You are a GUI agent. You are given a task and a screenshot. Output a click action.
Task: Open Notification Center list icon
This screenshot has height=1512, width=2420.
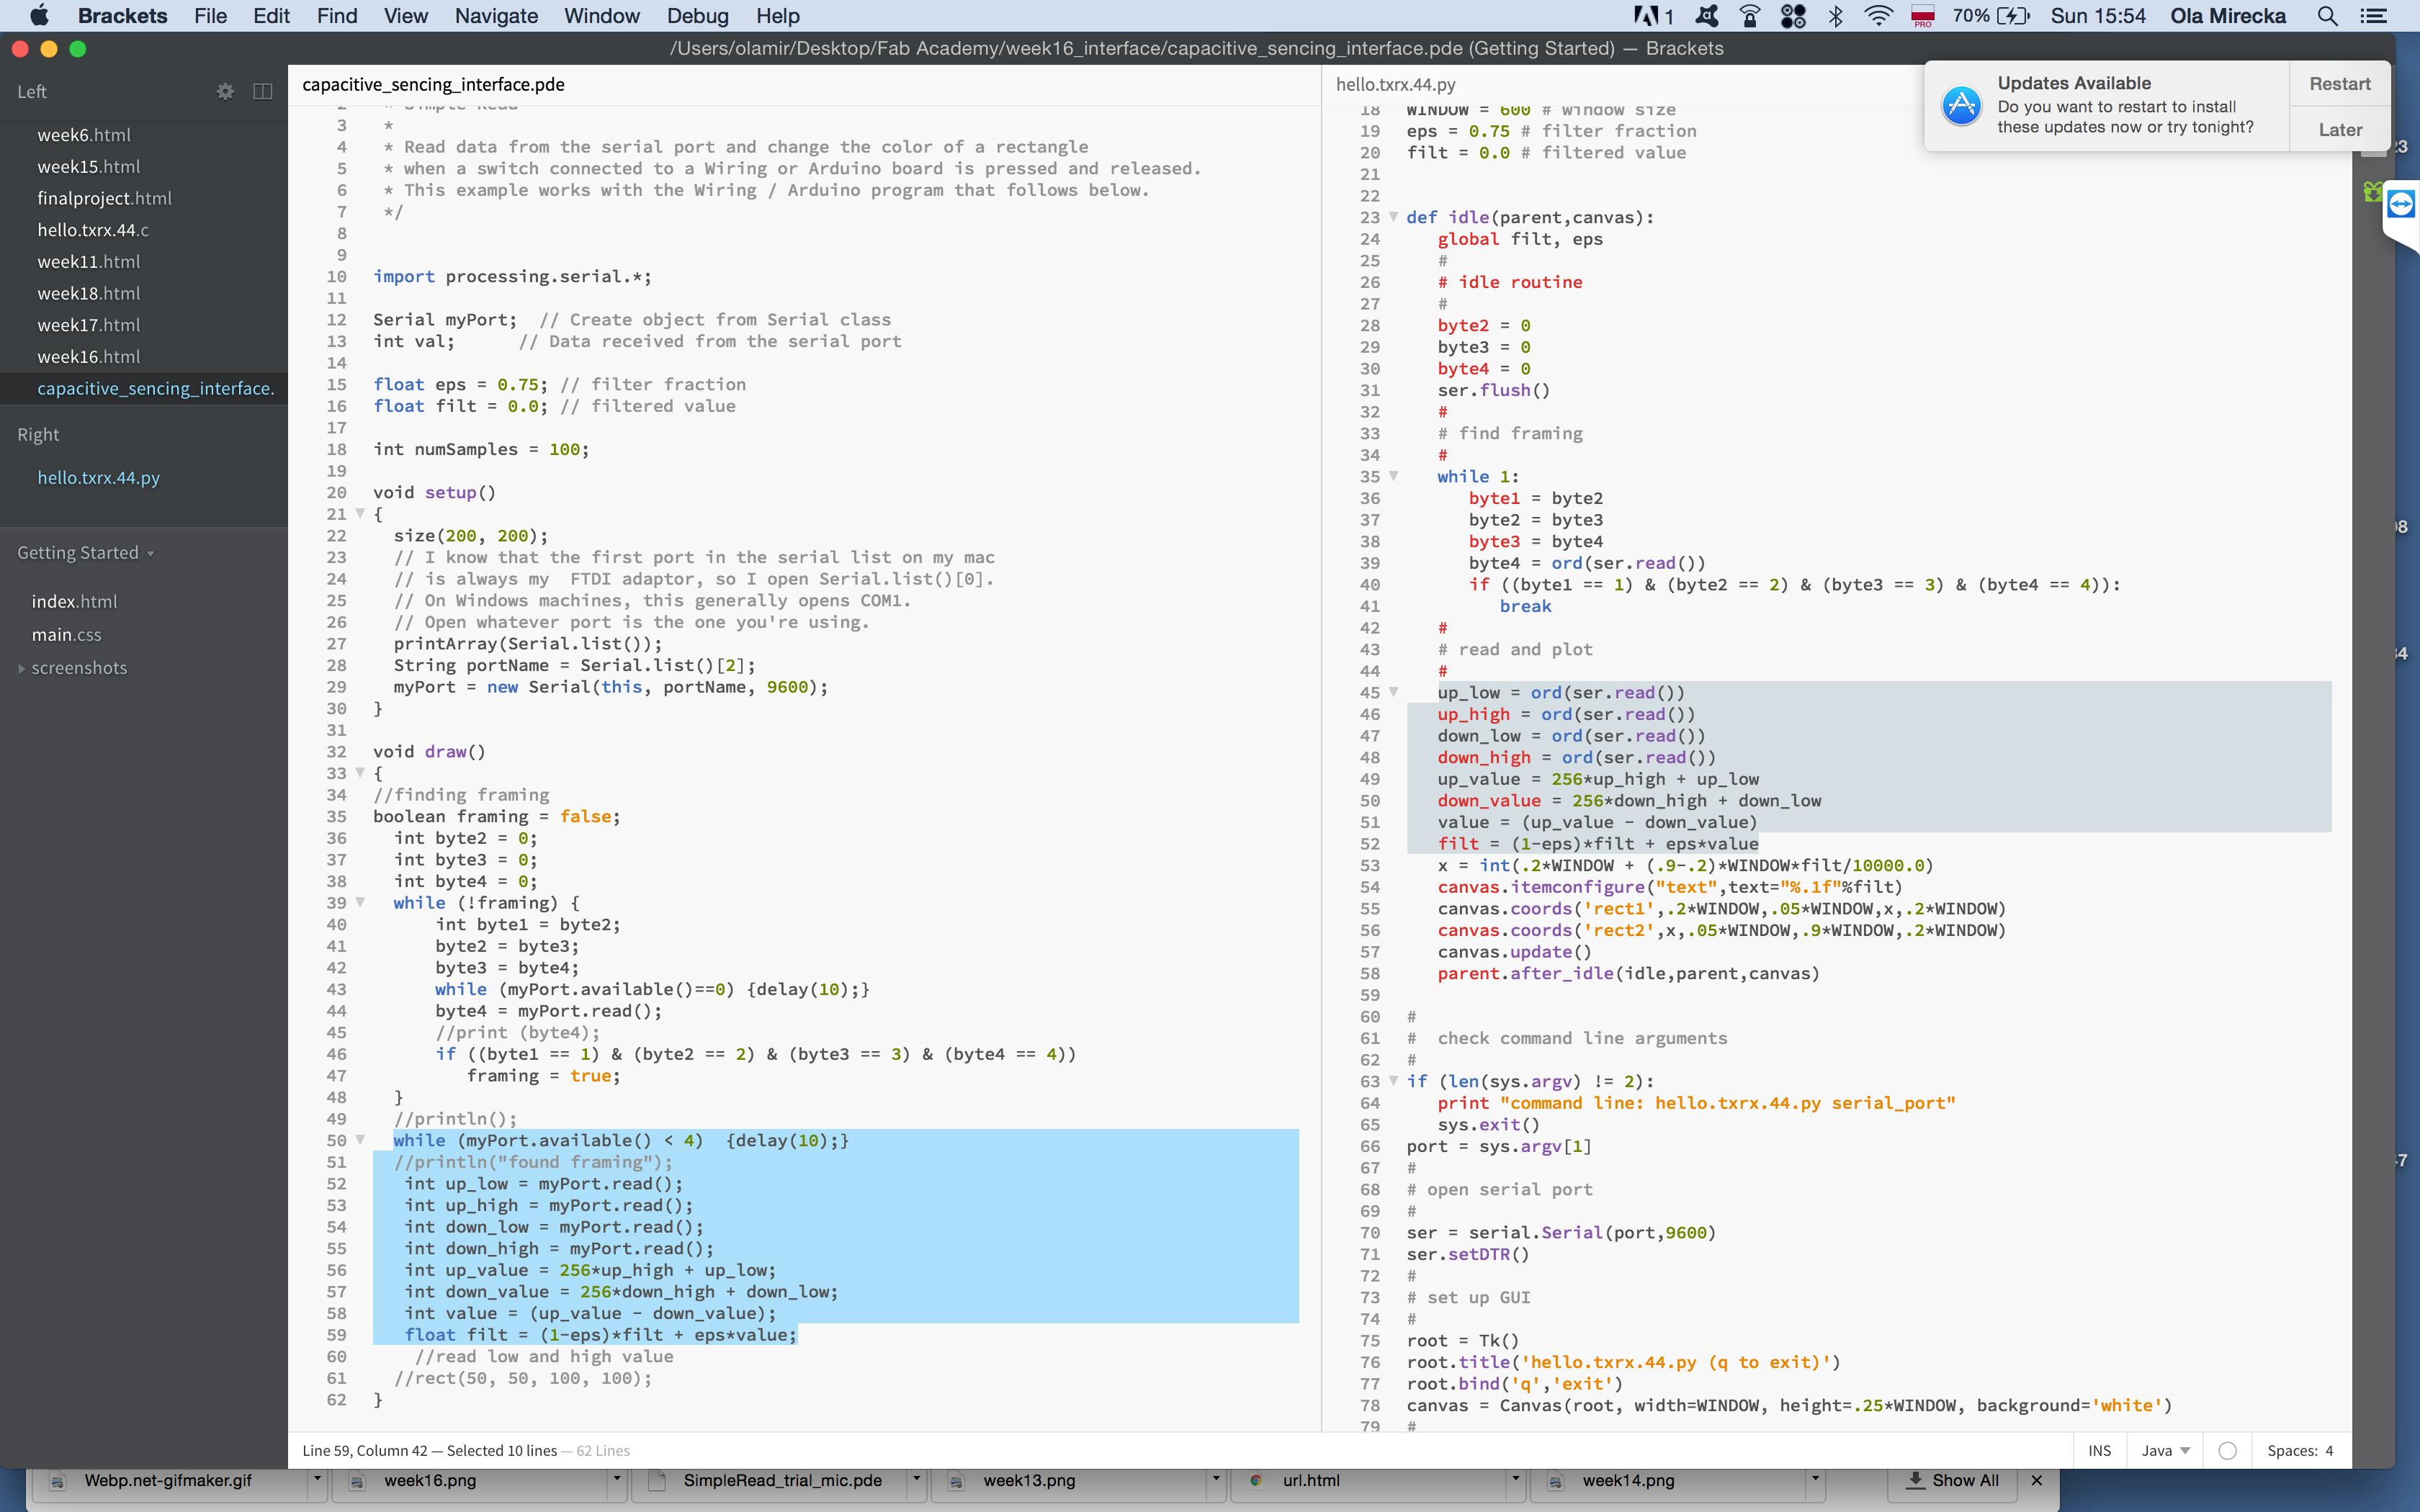click(x=2373, y=16)
